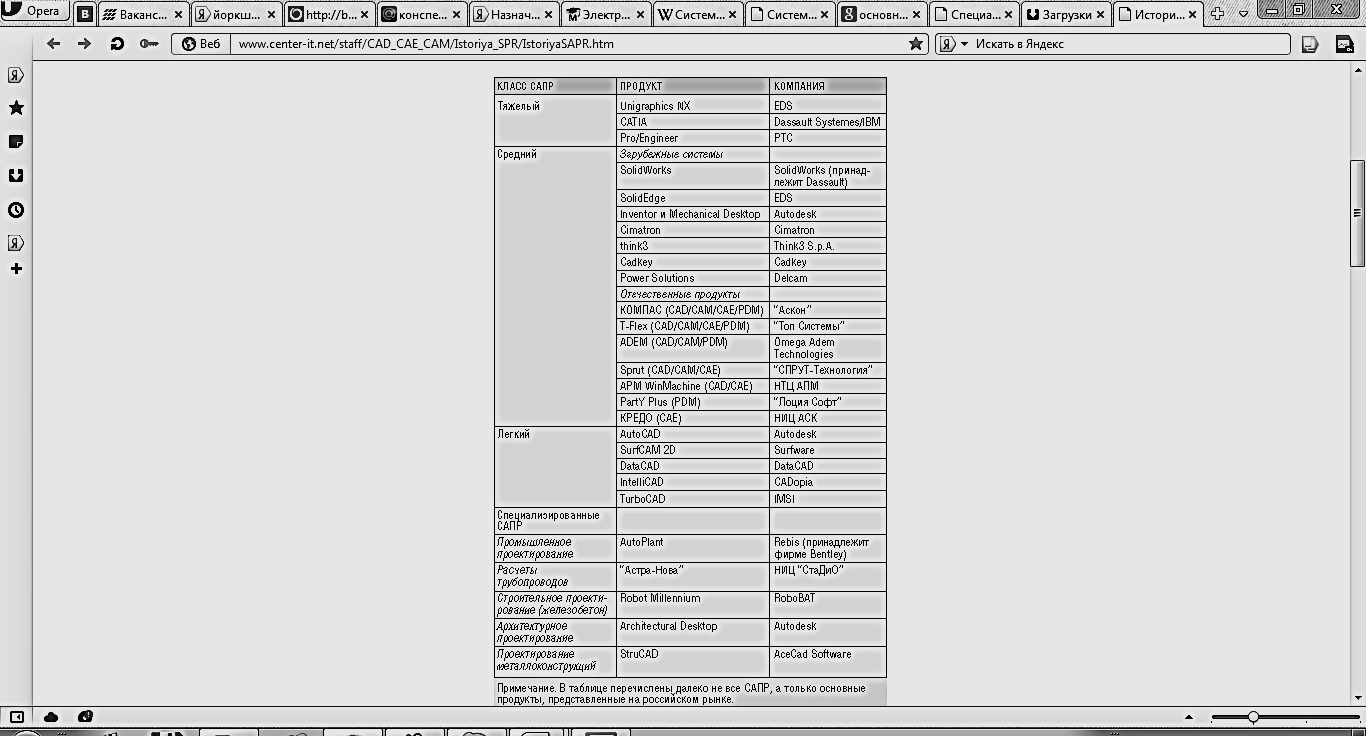Click the T-Flex (CAD/CAM/CAE/PDM) cell
The width and height of the screenshot is (1366, 736).
point(693,326)
